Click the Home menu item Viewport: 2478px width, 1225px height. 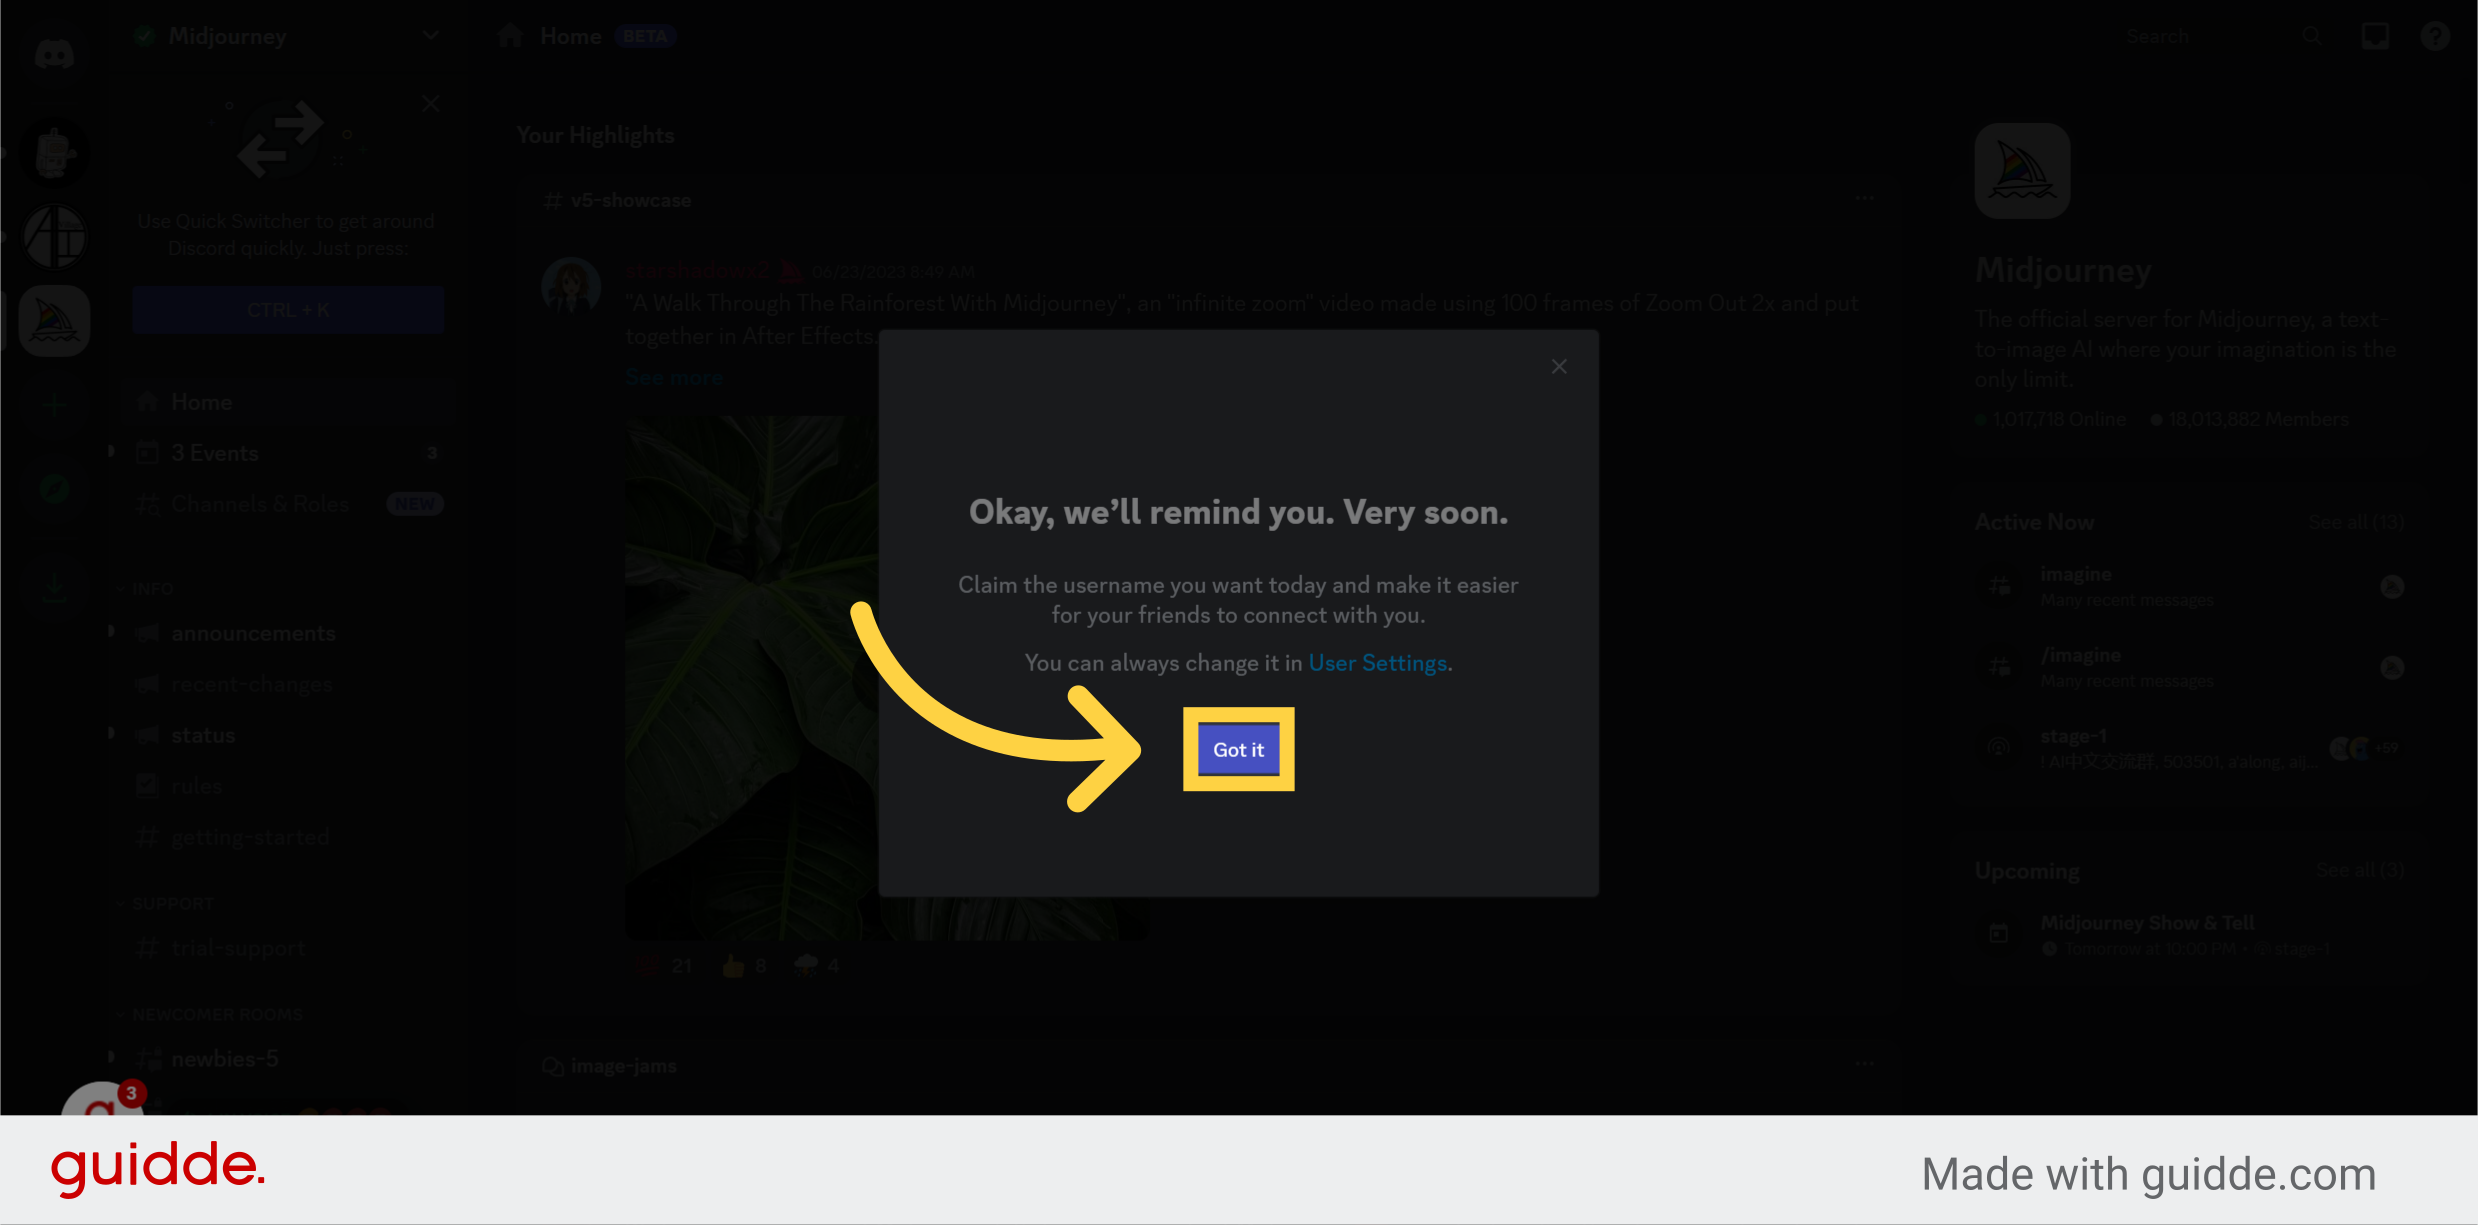point(201,401)
